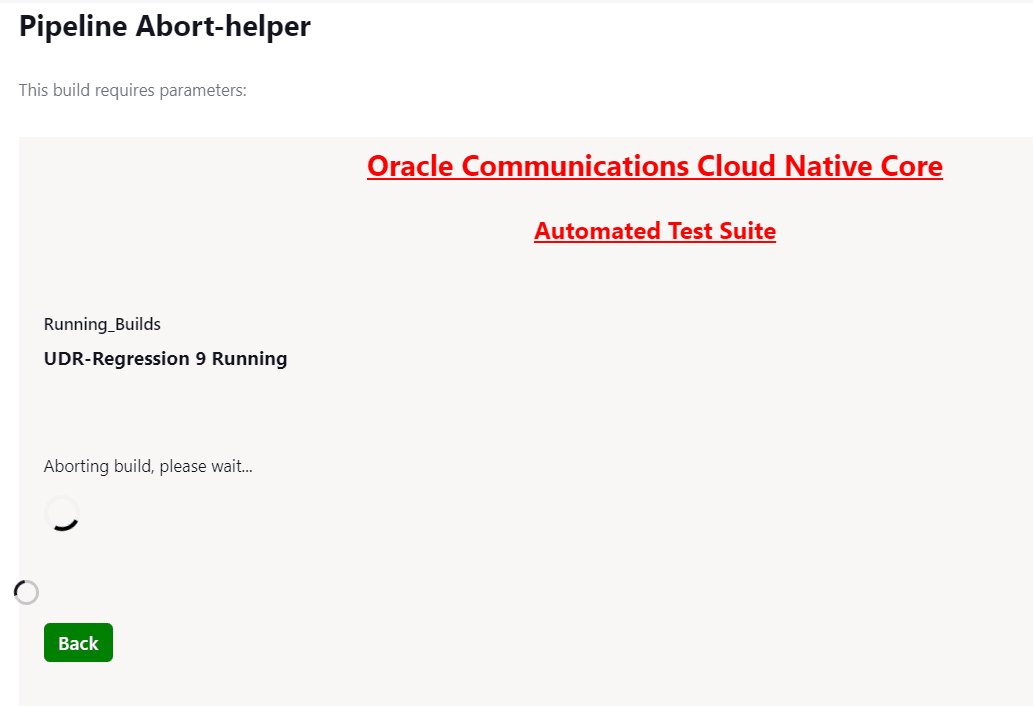Select 'UDR-Regression 9 Running' build entry

(x=165, y=359)
